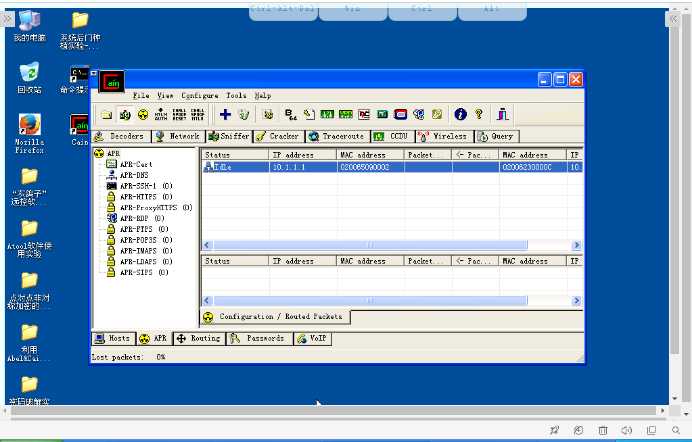
Task: Click the speaker icon in the viewer bottom bar
Action: [627, 430]
